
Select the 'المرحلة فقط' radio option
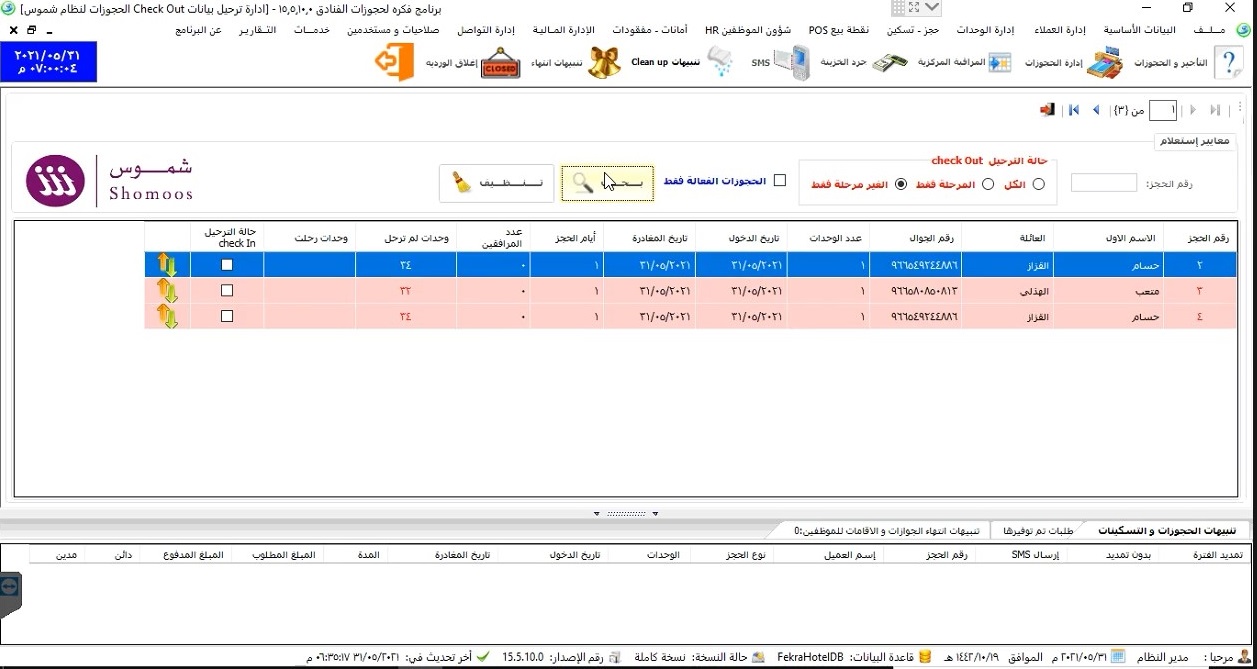(988, 184)
